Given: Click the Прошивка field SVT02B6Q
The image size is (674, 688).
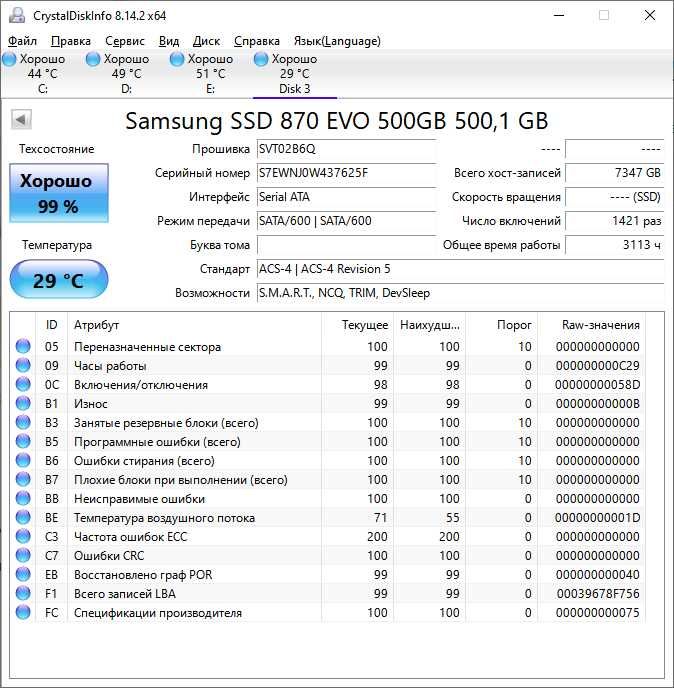Looking at the screenshot, I should click(346, 149).
